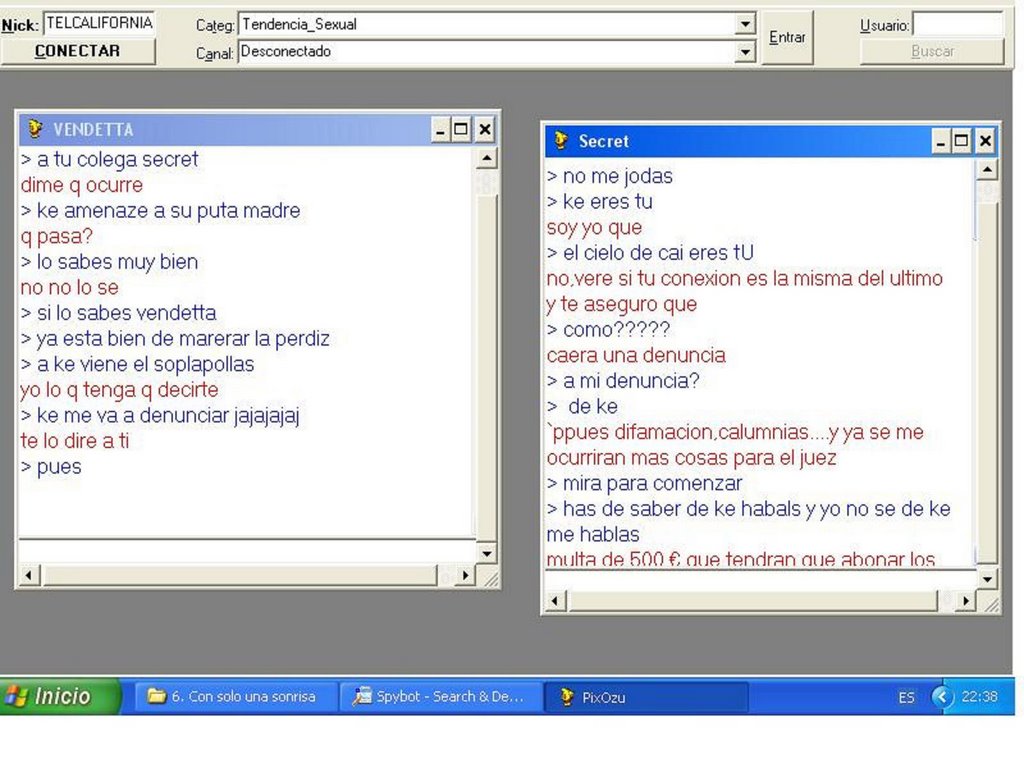The width and height of the screenshot is (1024, 768).
Task: Click the ES language indicator
Action: 906,697
